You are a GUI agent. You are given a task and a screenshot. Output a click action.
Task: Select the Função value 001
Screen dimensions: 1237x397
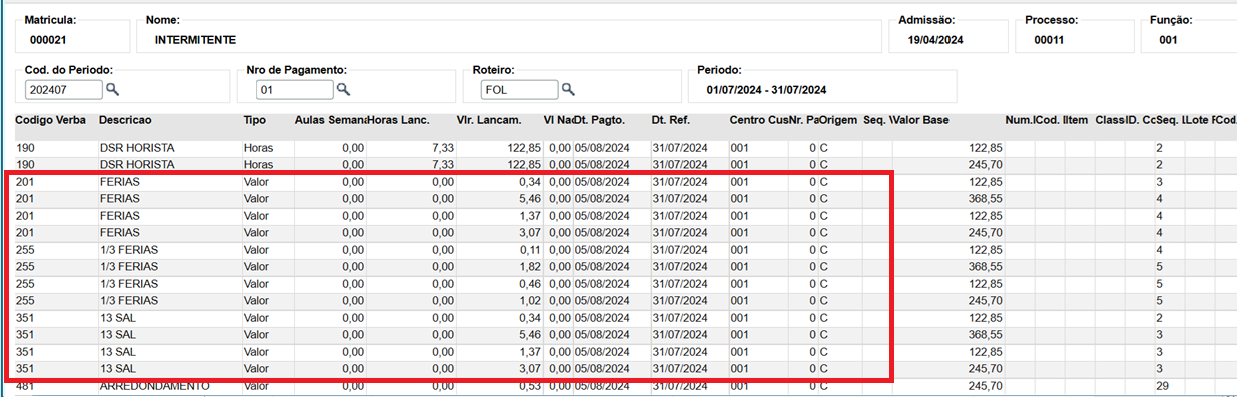point(1168,40)
